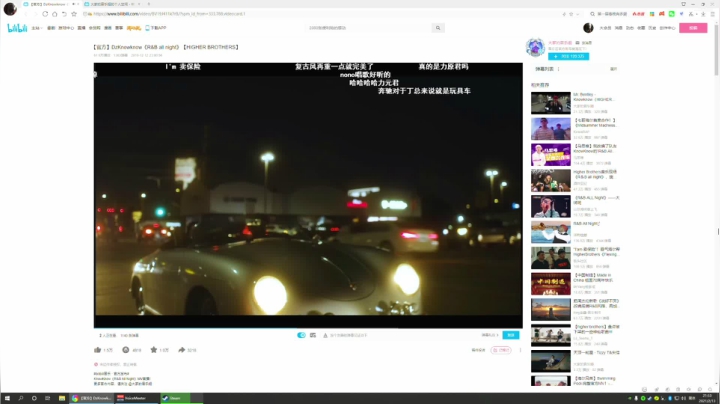The height and width of the screenshot is (404, 720).
Task: Click the bilibili search input field
Action: (370, 28)
